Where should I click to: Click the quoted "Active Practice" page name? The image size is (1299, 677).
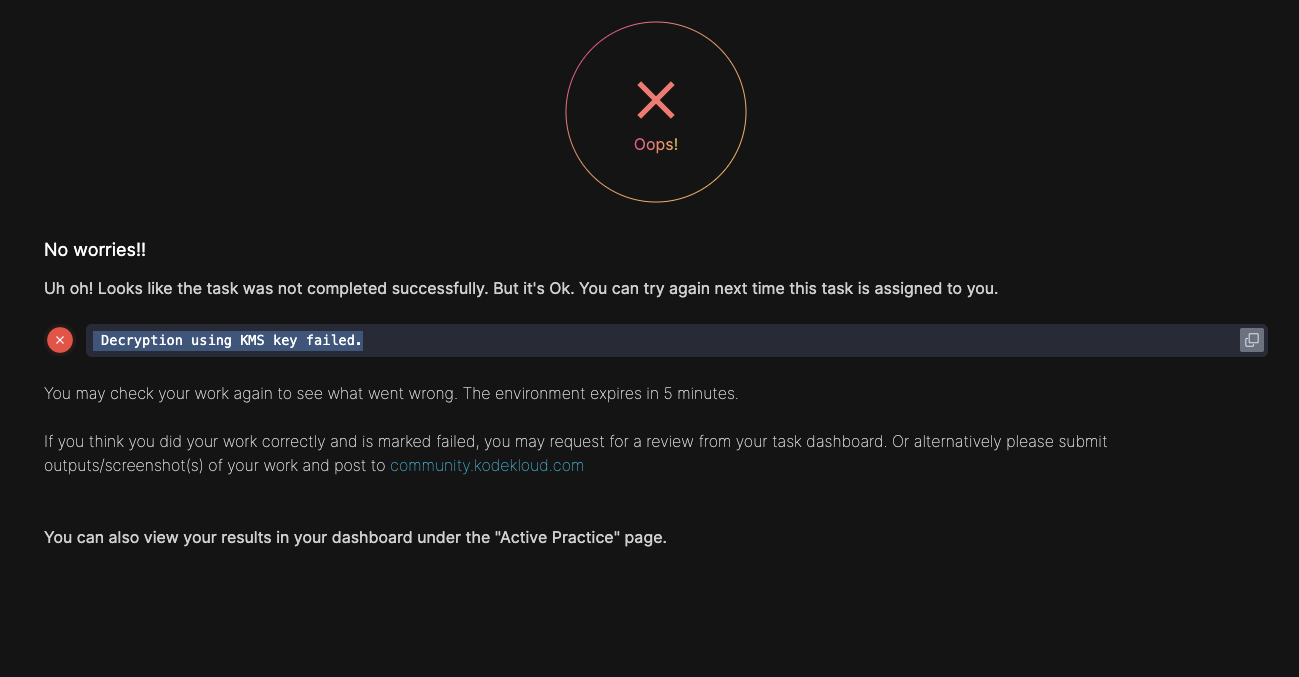pos(558,537)
